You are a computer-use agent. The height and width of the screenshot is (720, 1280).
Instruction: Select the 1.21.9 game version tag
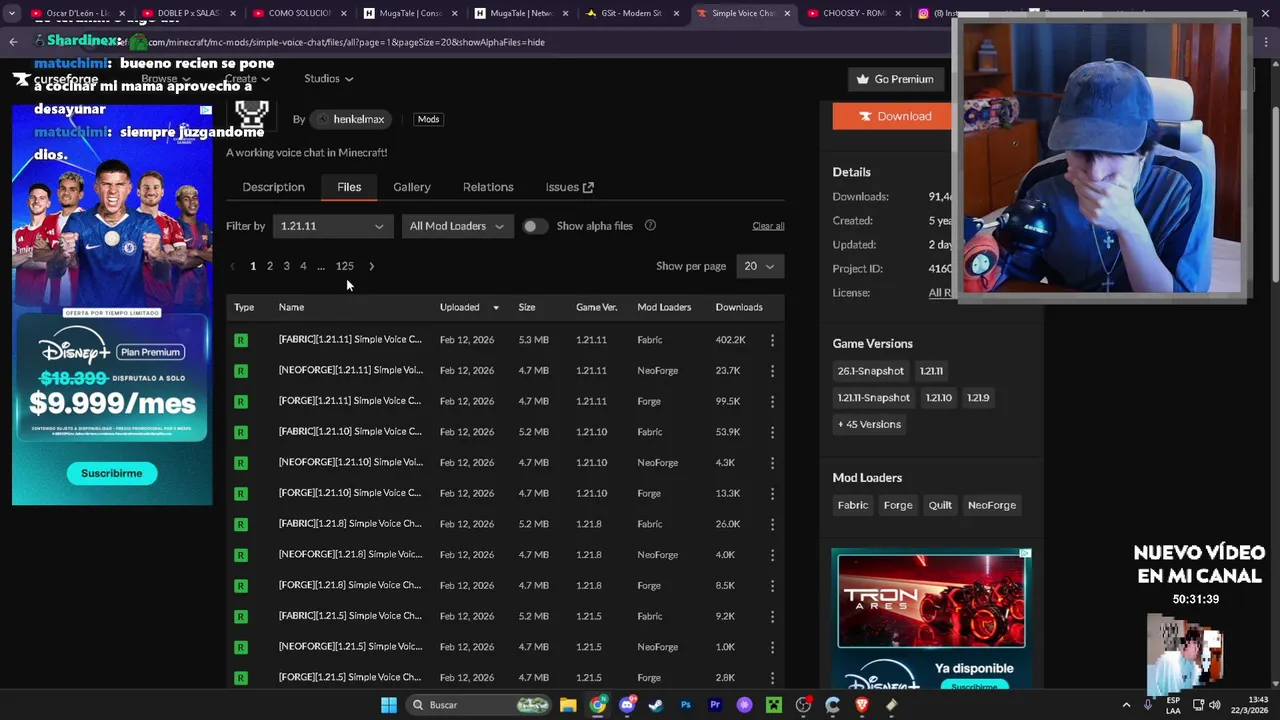(978, 398)
